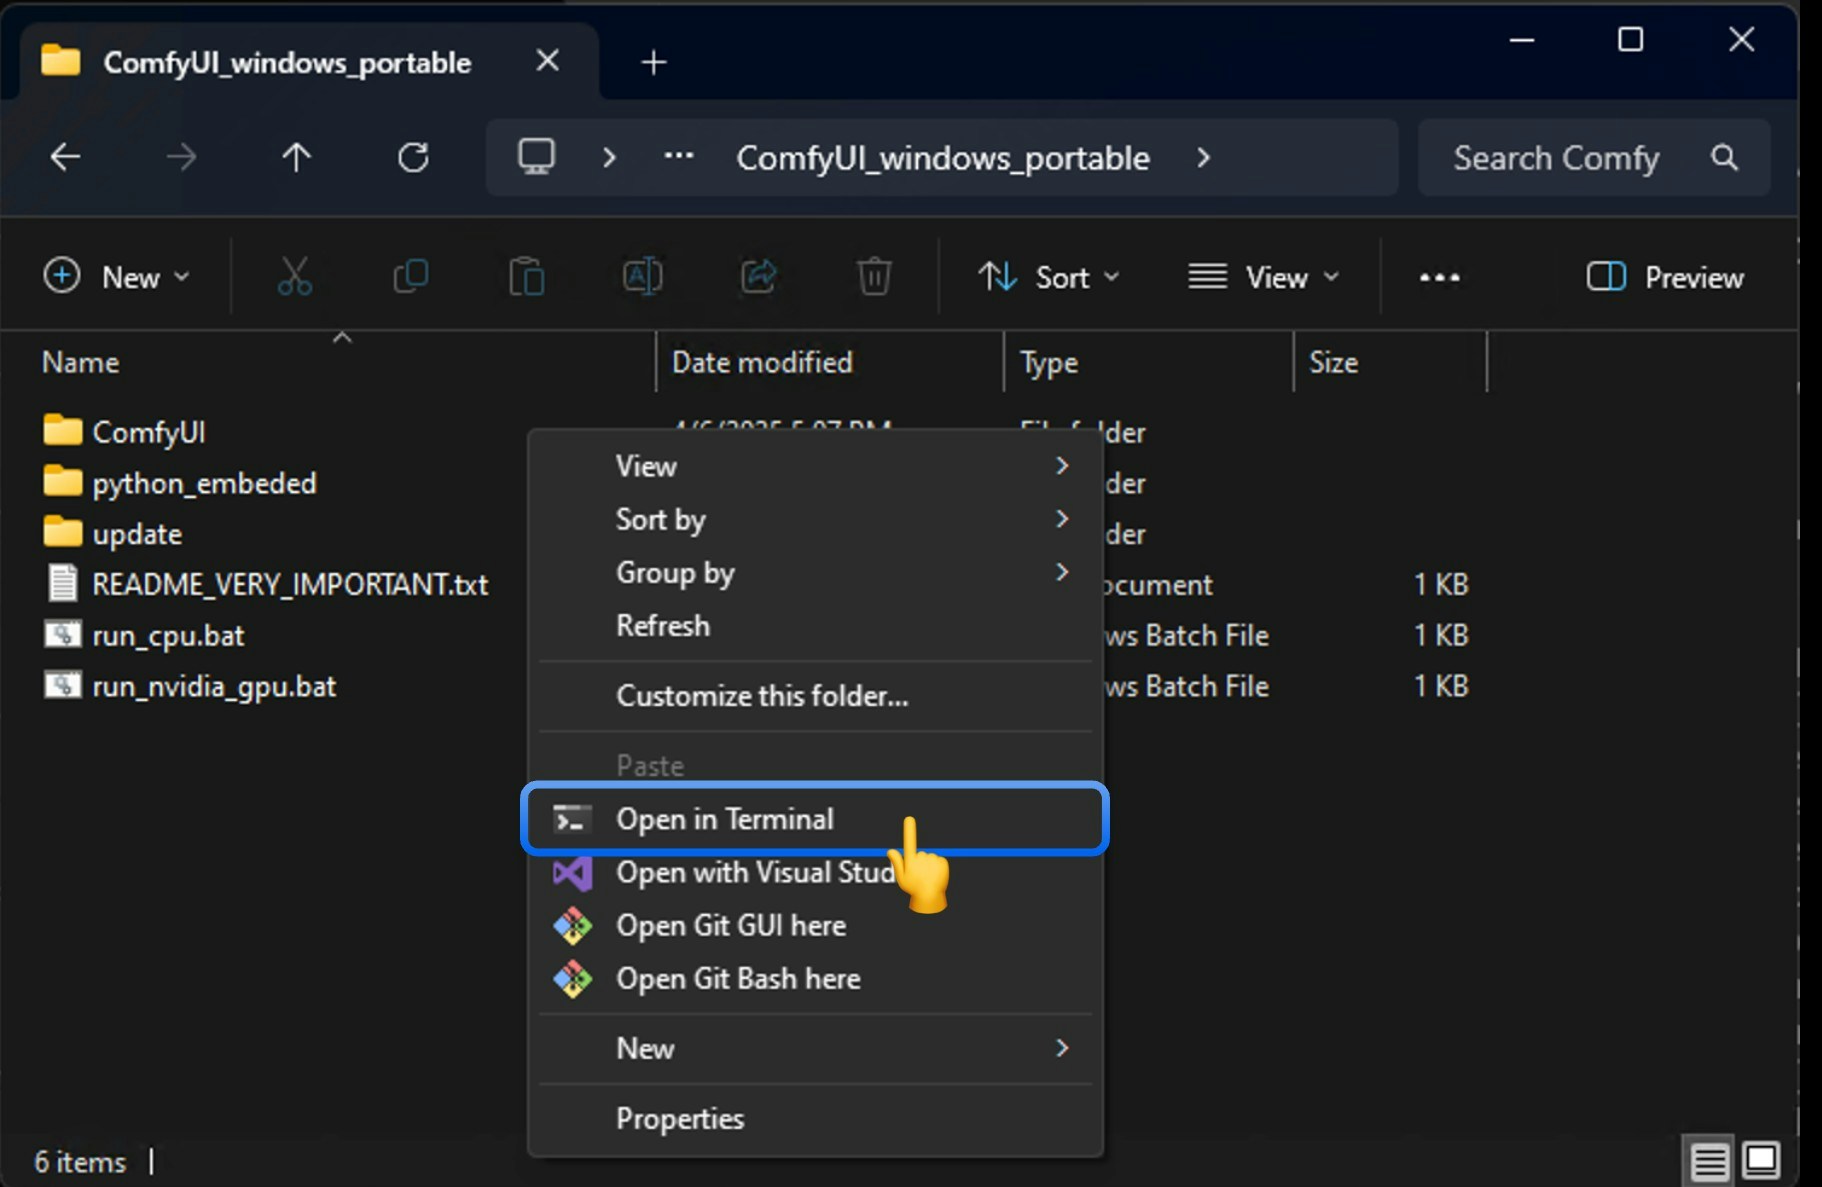Choose Customize this folder...
Viewport: 1822px width, 1187px height.
click(815, 695)
